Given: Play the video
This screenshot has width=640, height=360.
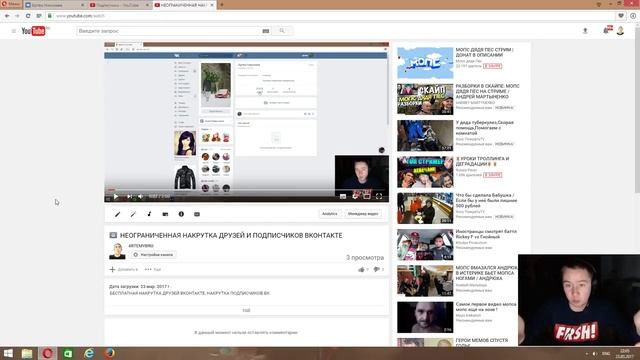Looking at the screenshot, I should point(116,197).
